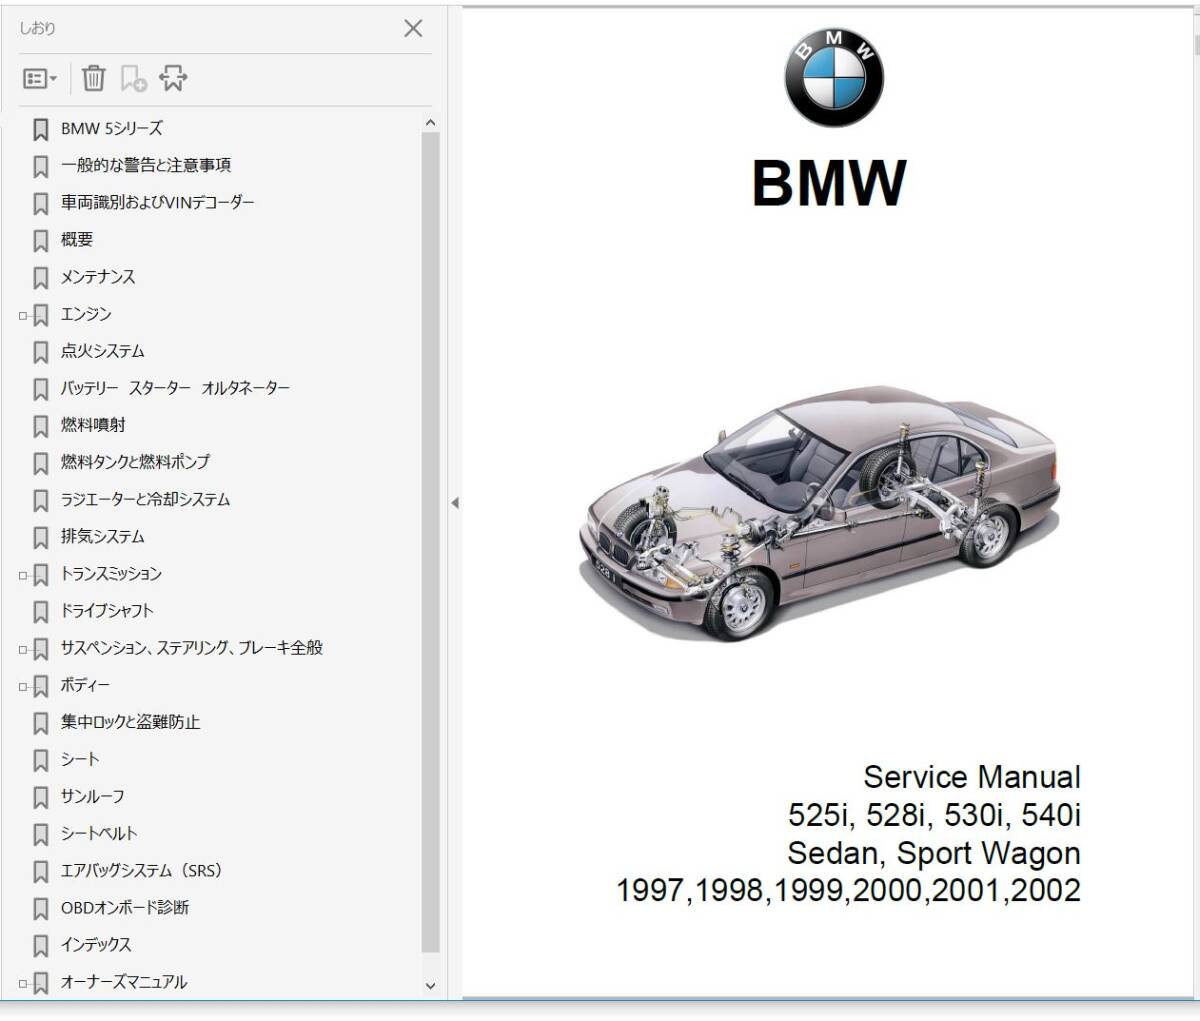Jump to メンテナンス bookmark
Screen dimensions: 1200x1021
tap(98, 276)
